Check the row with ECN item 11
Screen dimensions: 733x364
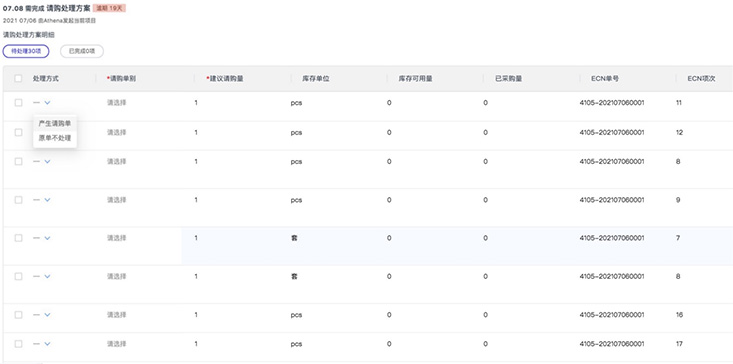[18, 103]
